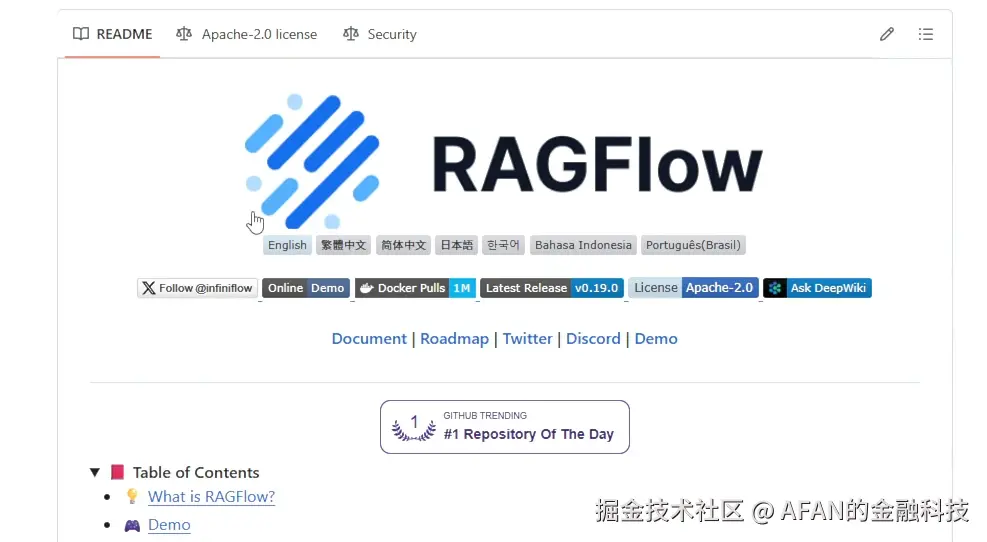Select the 繁體中文 language badge
Image resolution: width=987 pixels, height=542 pixels.
[x=343, y=245]
